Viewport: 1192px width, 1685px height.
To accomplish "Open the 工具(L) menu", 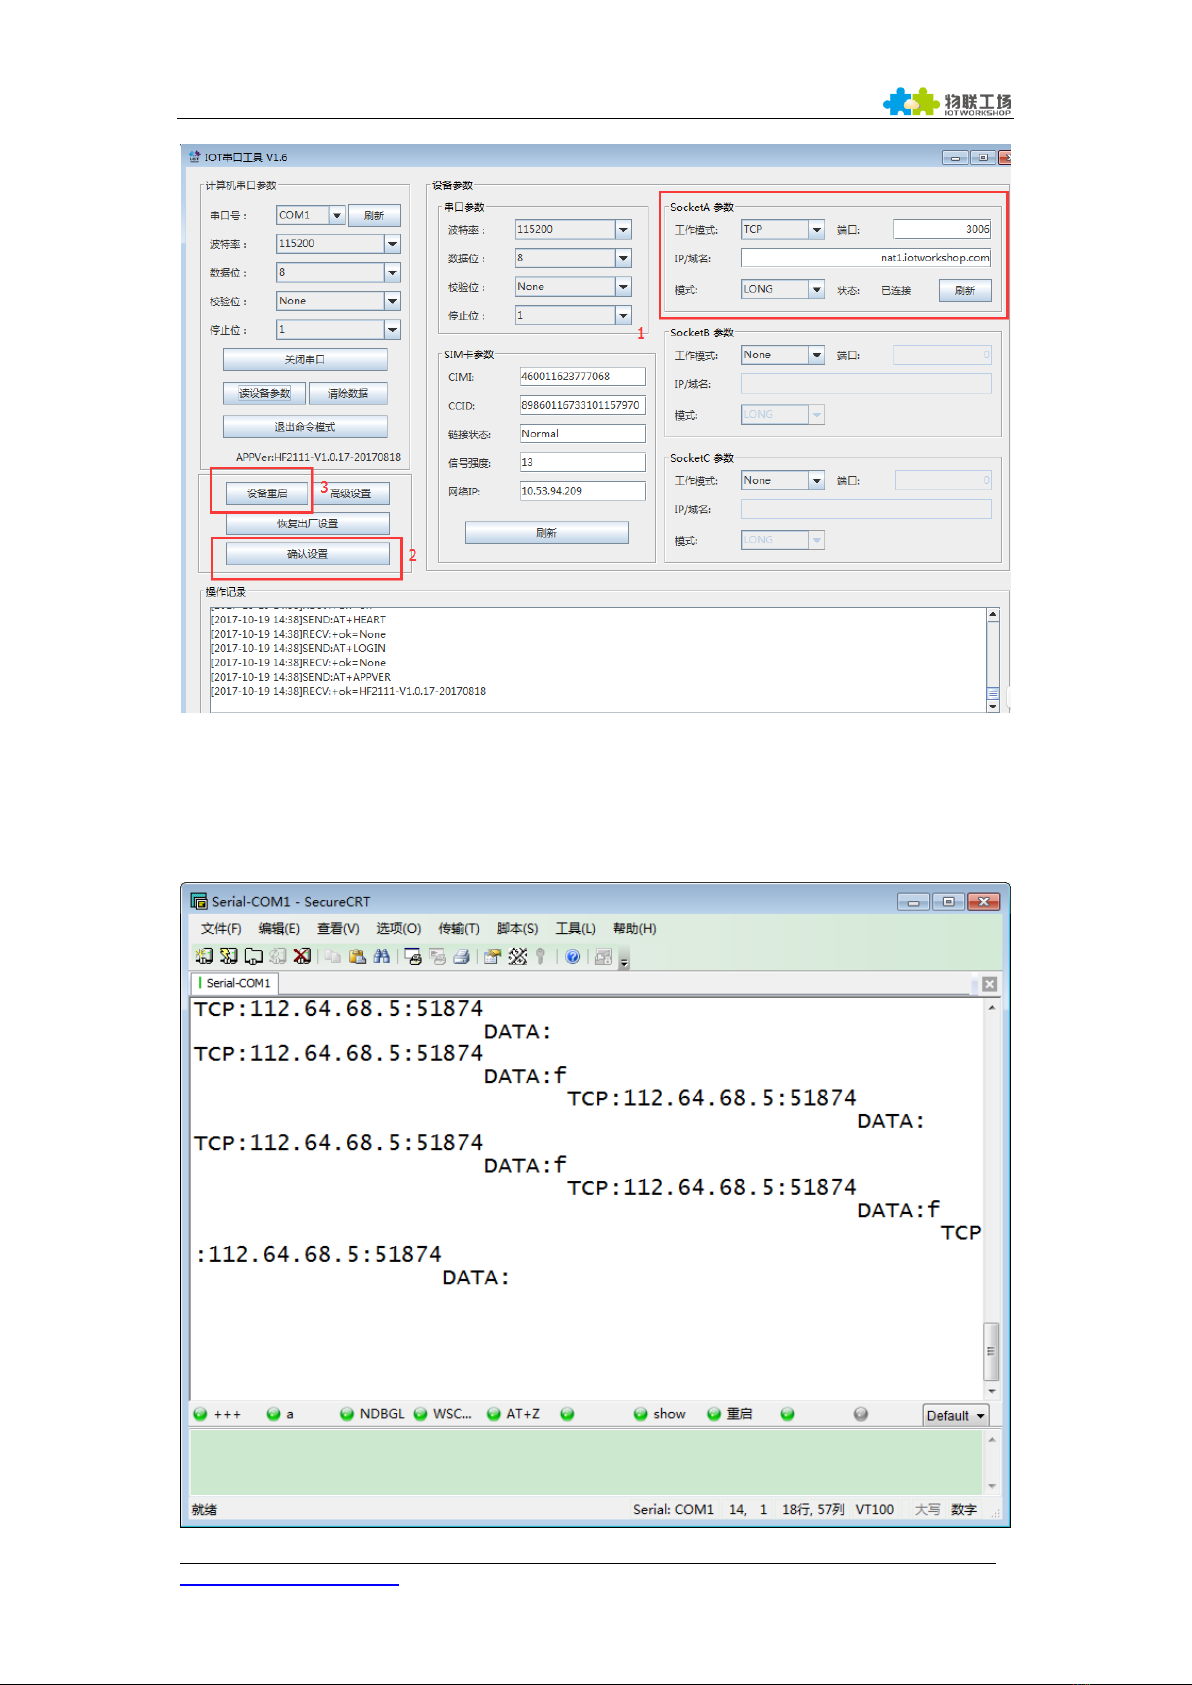I will 576,928.
